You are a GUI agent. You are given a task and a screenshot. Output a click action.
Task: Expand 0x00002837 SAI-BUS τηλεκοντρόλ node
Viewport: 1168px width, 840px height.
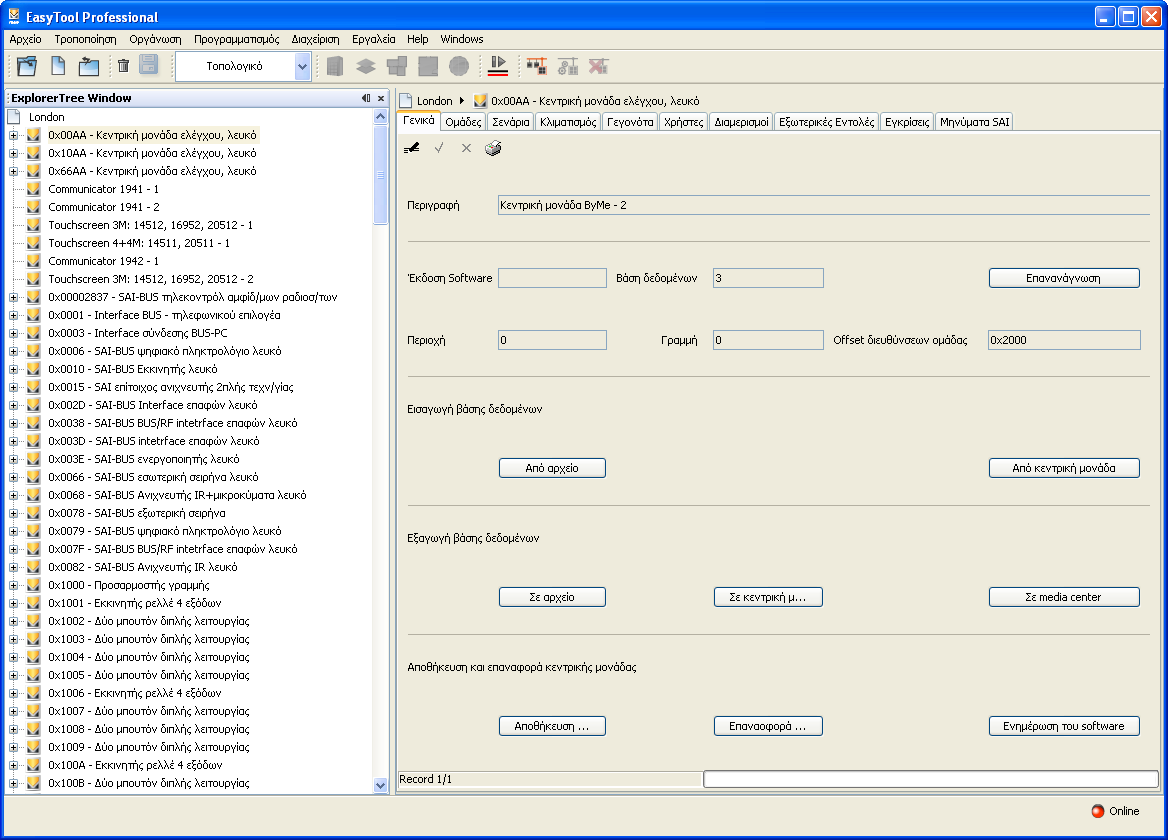pos(13,297)
